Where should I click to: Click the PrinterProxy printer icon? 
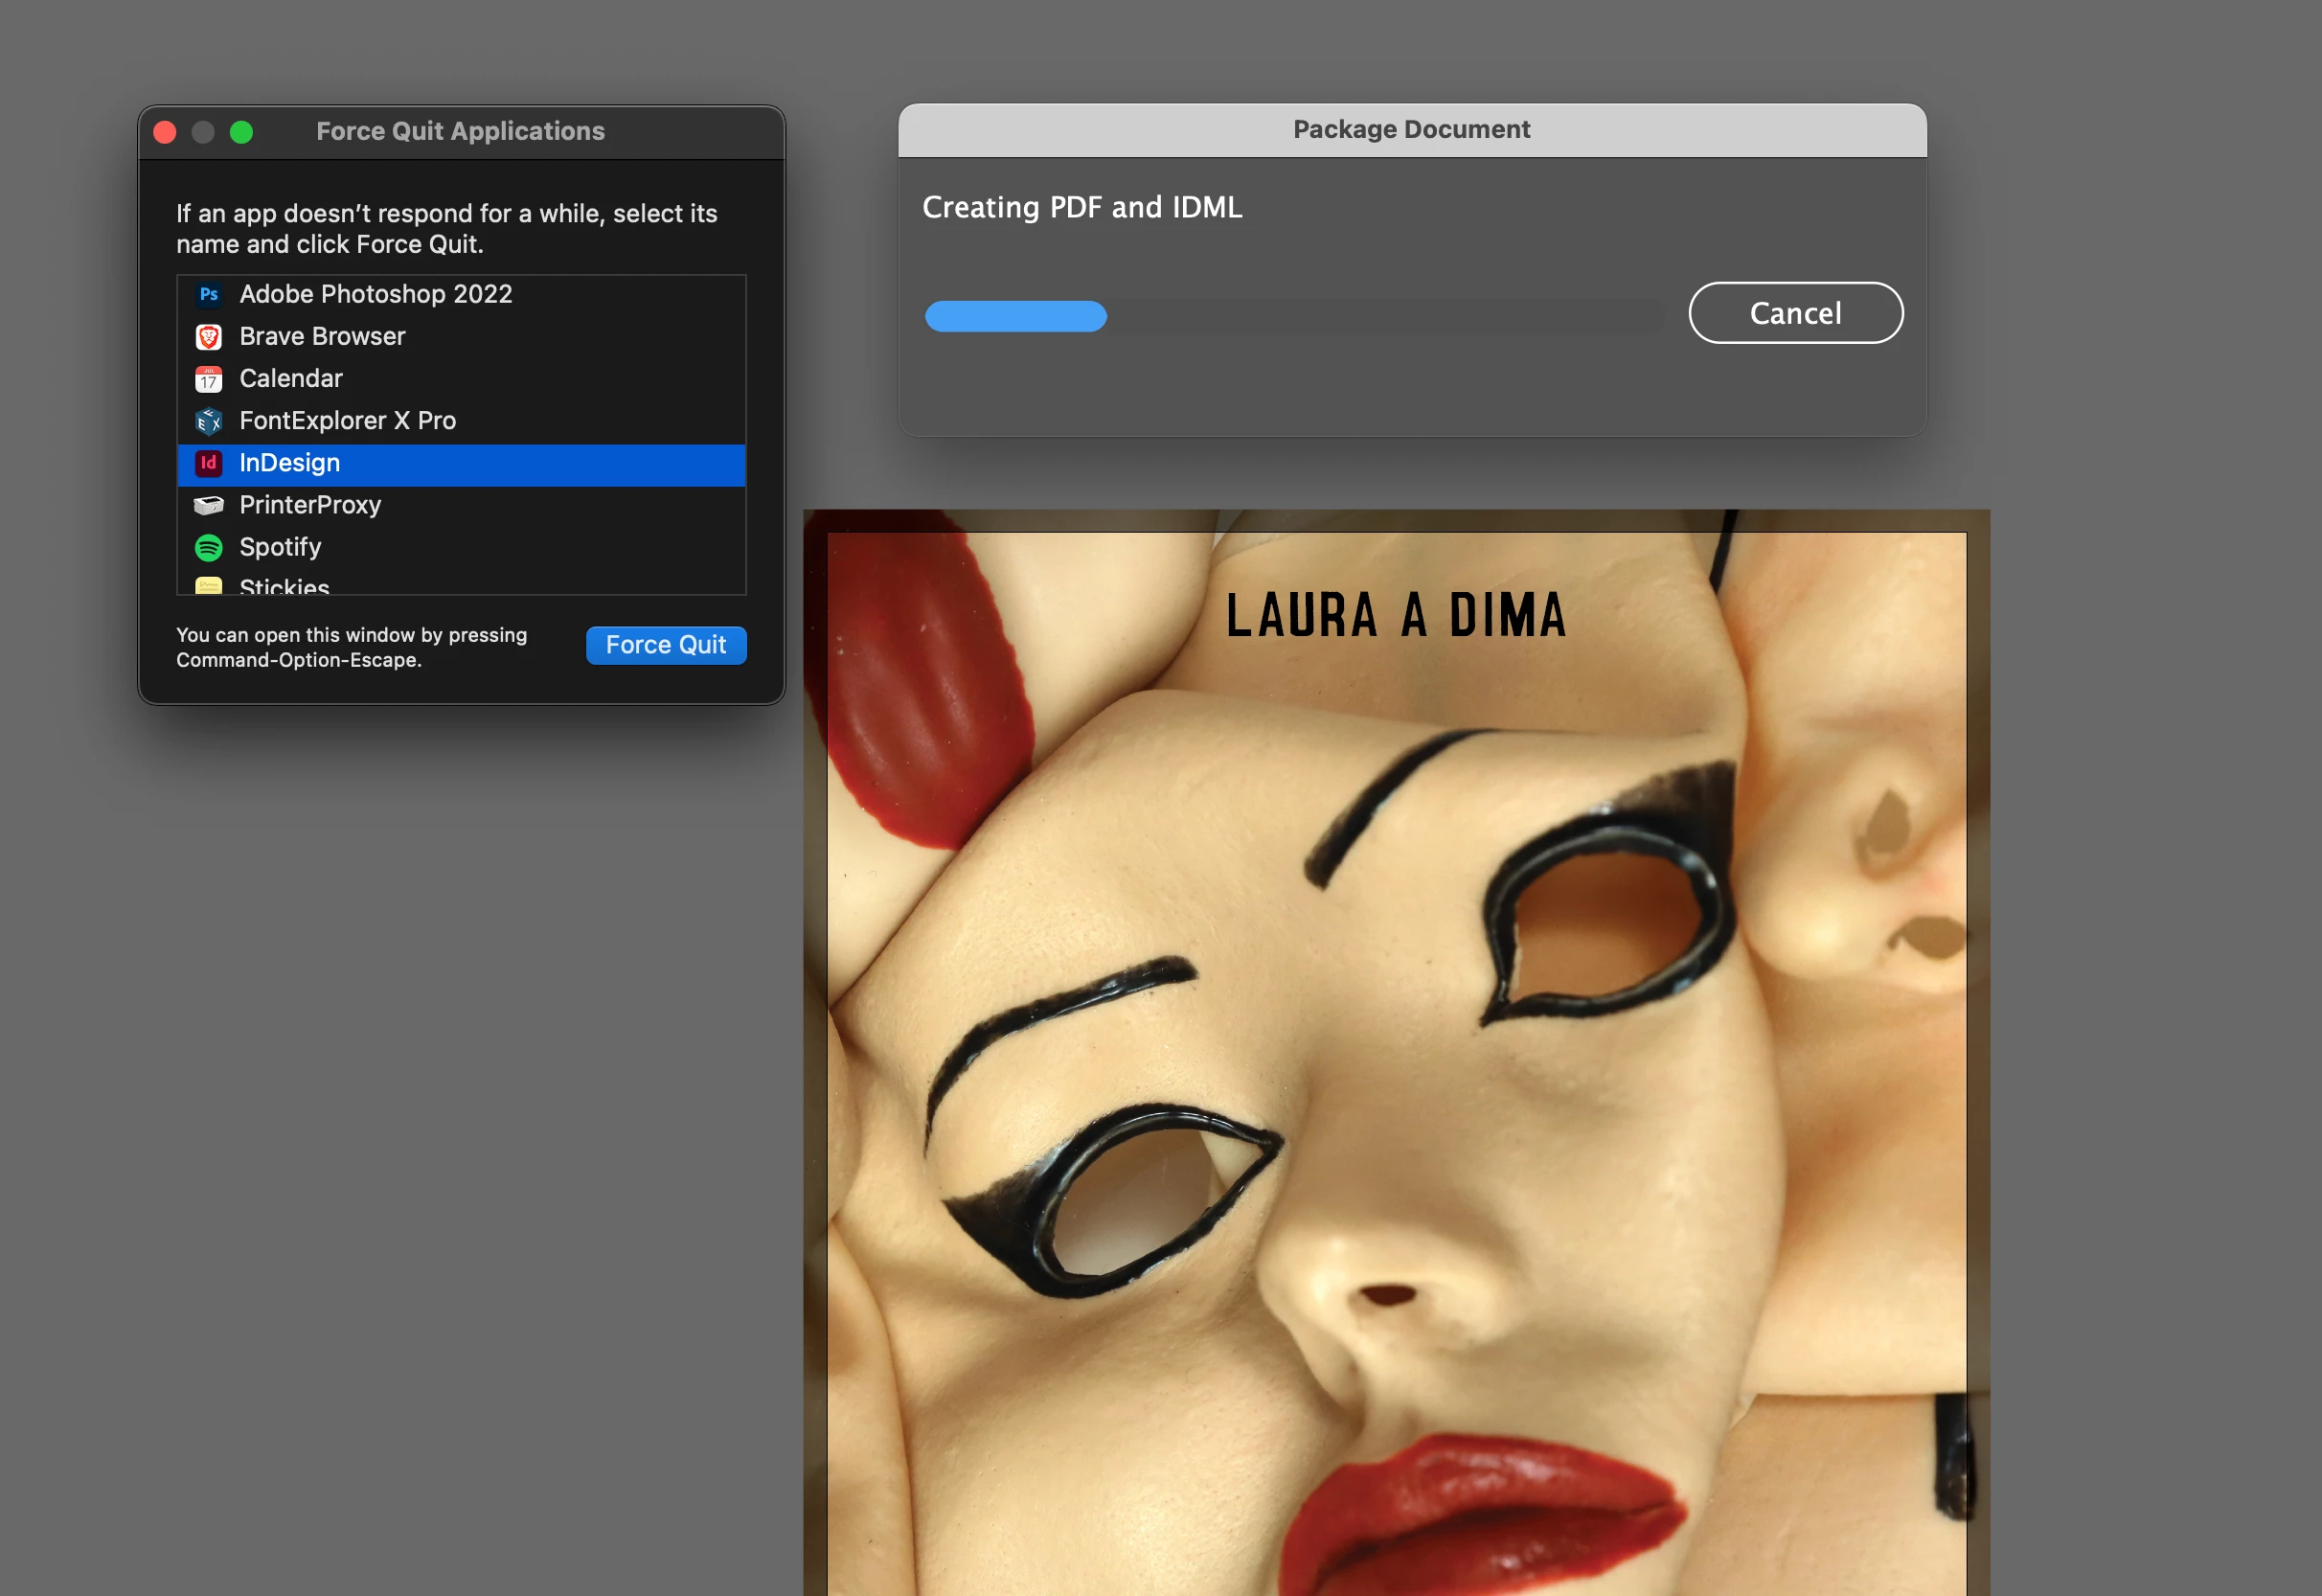pos(208,505)
